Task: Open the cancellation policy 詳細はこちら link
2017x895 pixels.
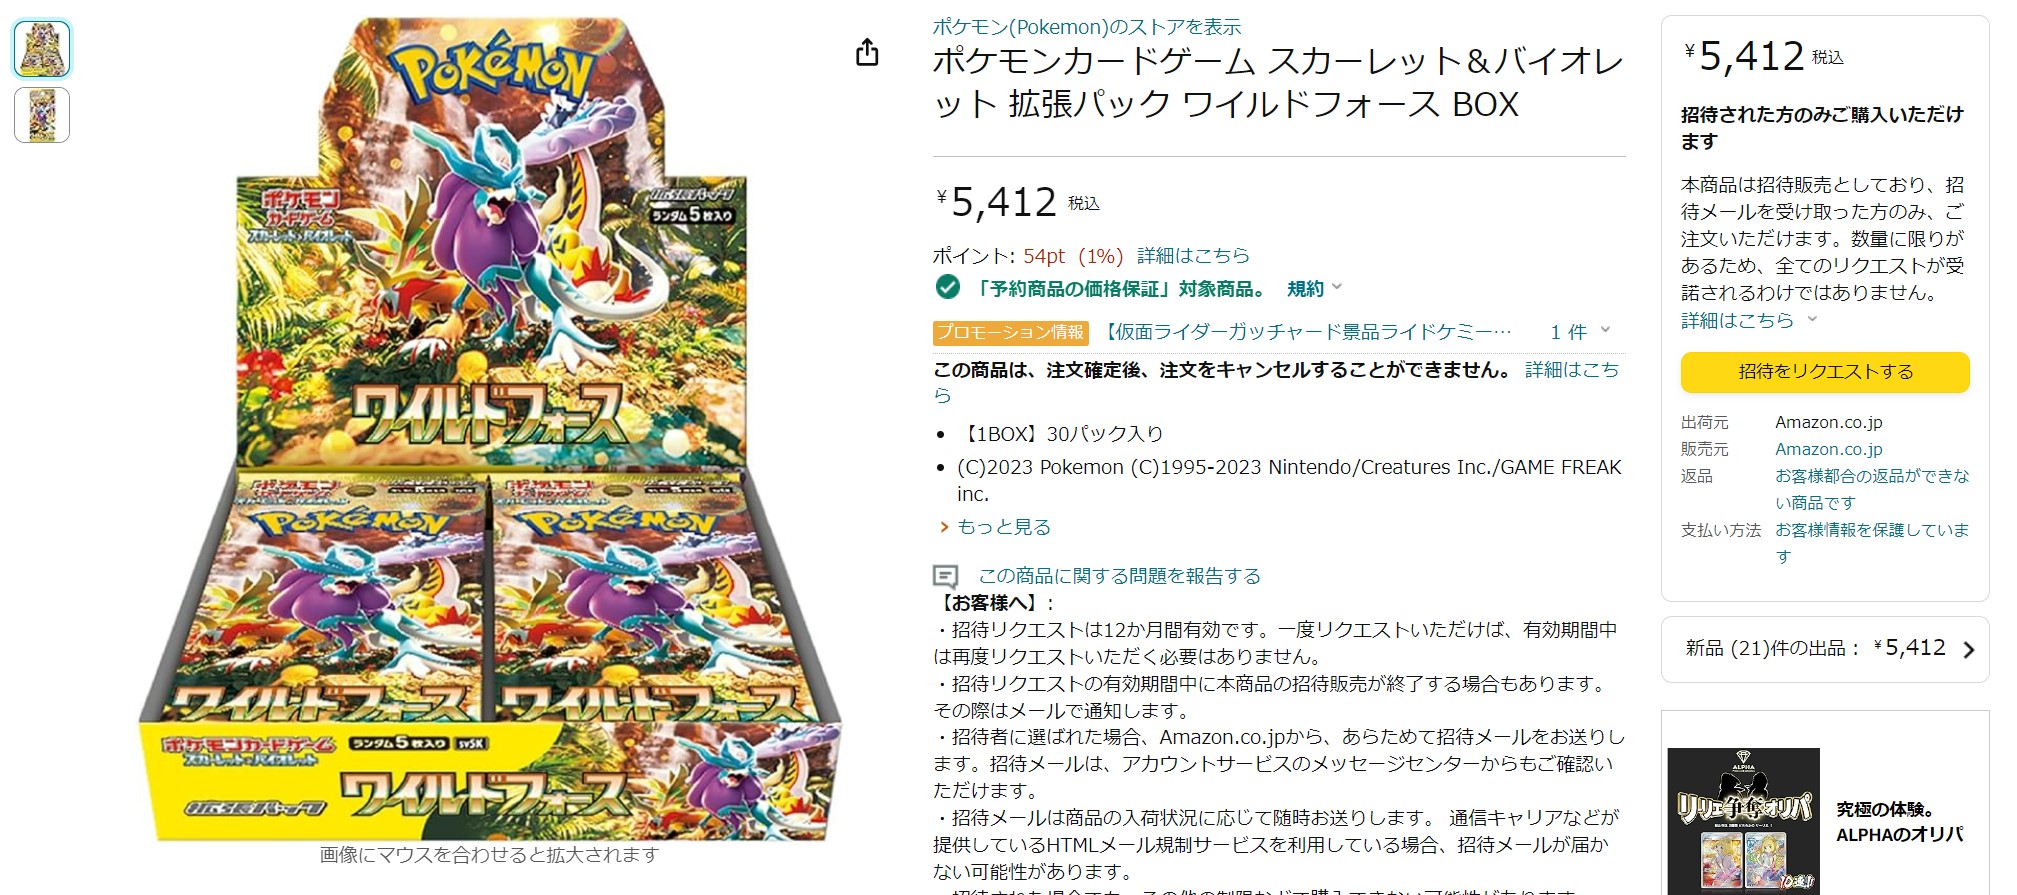Action: point(1572,369)
